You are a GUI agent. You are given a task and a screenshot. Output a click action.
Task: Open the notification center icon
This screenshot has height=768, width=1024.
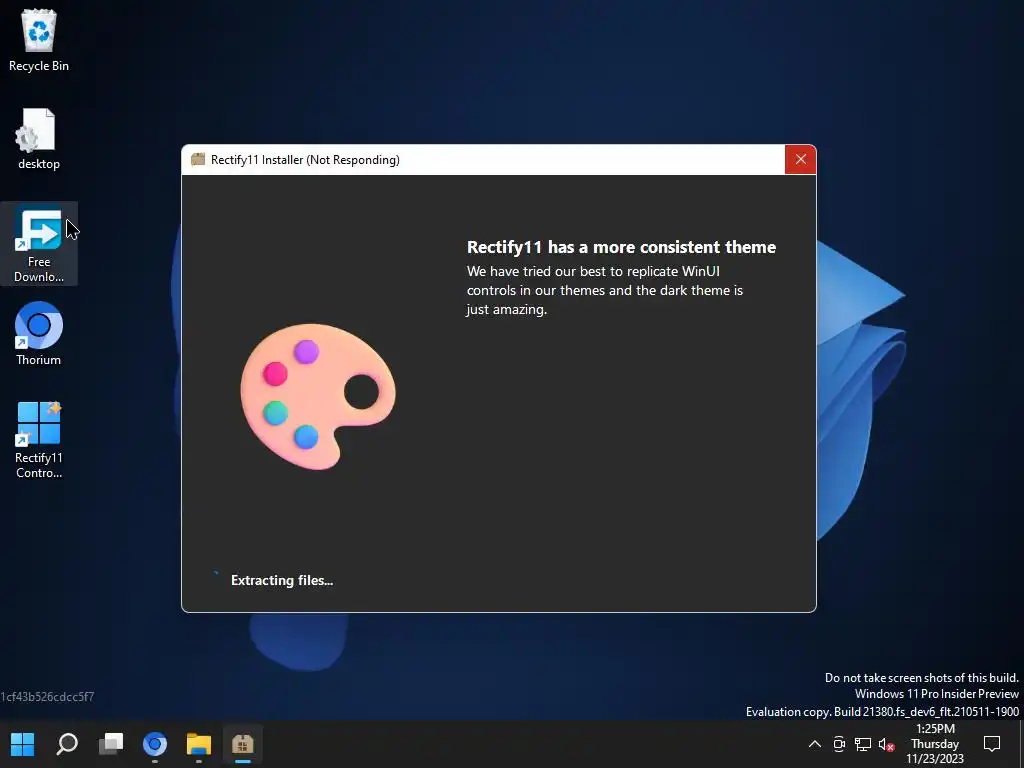click(x=992, y=744)
